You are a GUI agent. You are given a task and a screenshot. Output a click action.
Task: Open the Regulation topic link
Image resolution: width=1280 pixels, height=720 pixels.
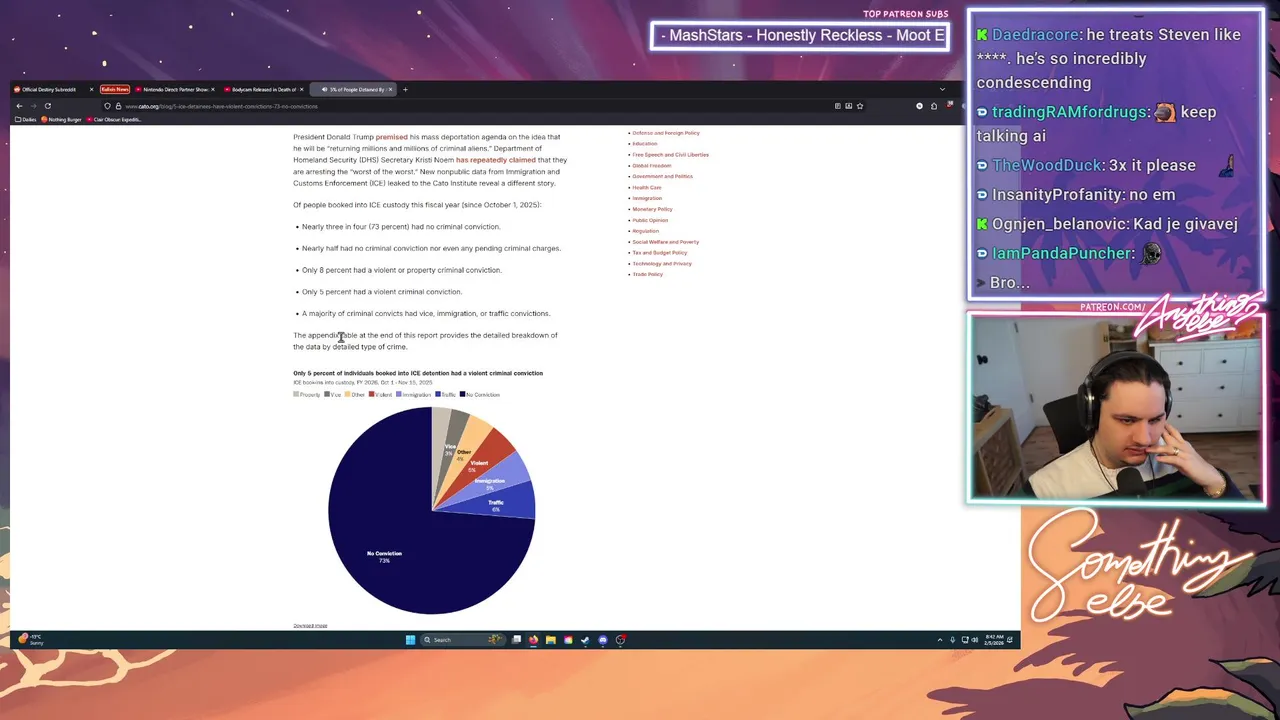646,231
